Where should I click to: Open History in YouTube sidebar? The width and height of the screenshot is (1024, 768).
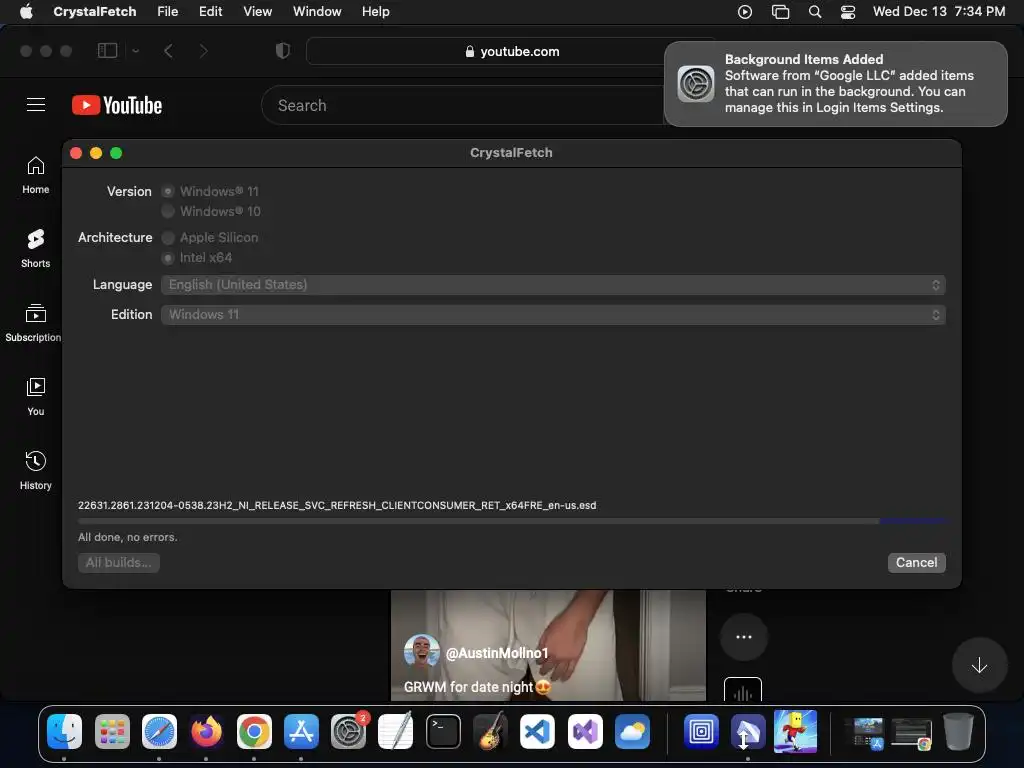(x=35, y=470)
